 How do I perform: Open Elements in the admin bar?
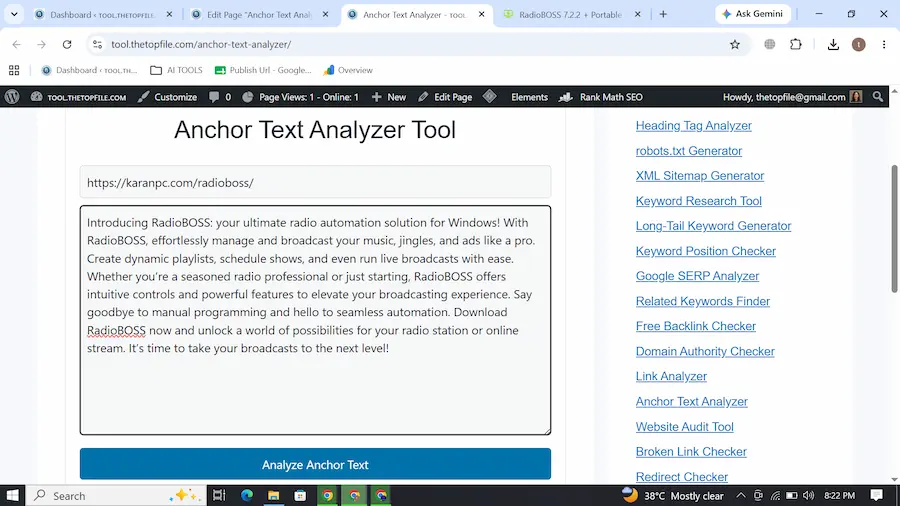coord(529,97)
